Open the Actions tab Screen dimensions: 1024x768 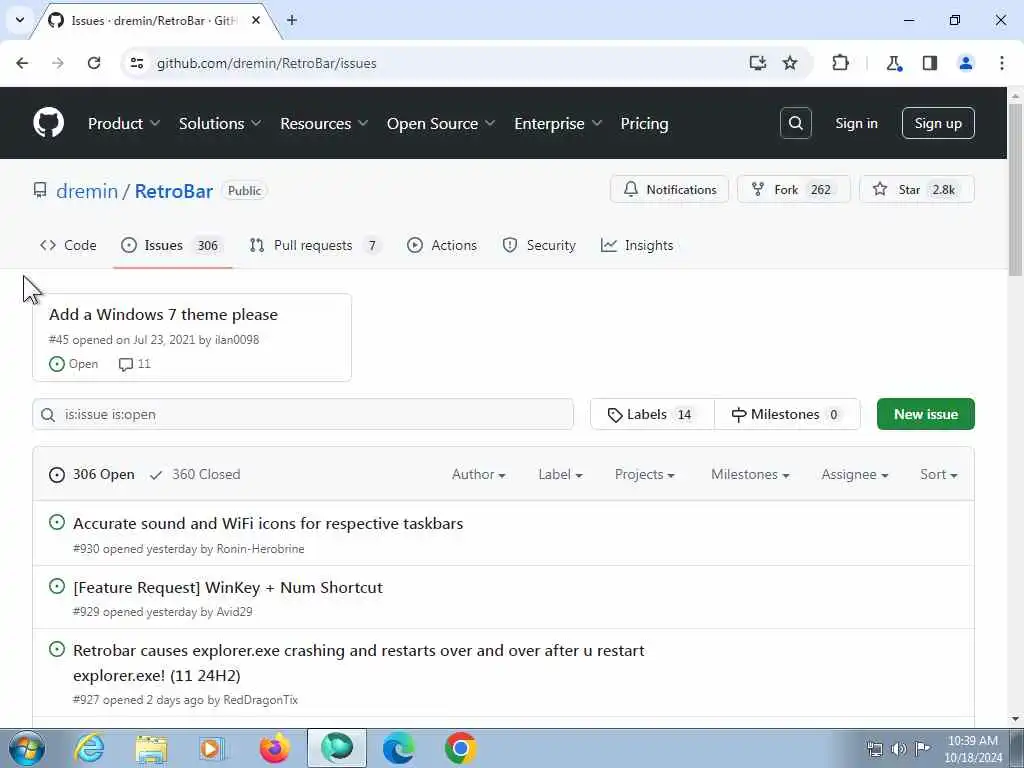click(442, 246)
